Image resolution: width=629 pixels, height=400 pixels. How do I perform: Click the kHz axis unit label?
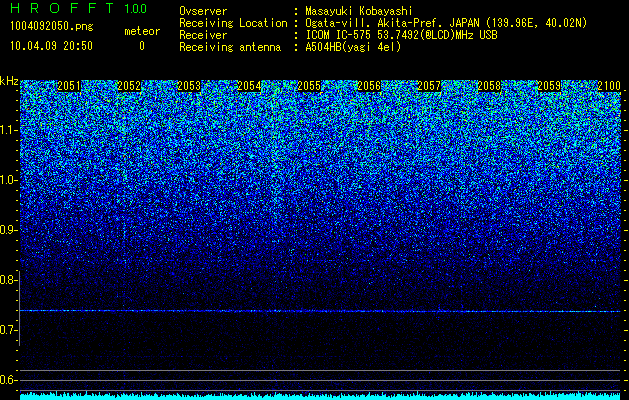coord(9,81)
